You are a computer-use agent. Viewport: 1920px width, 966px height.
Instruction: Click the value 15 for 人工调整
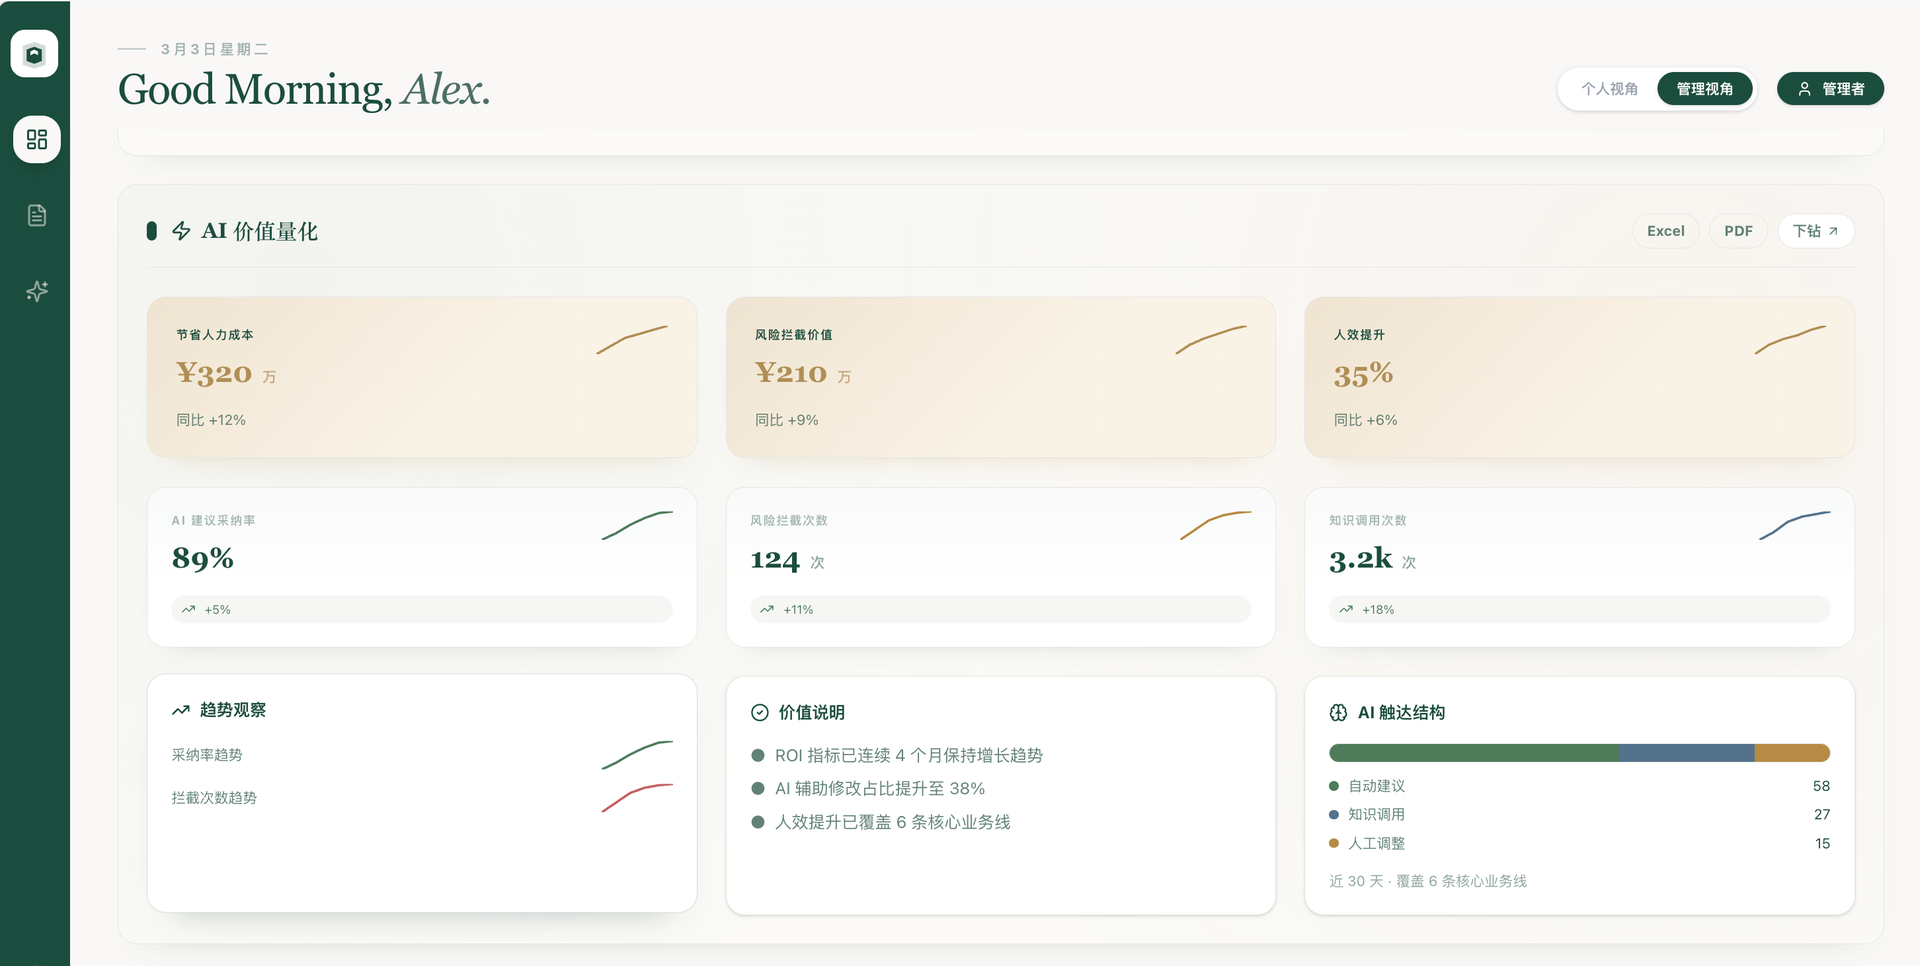(x=1822, y=843)
